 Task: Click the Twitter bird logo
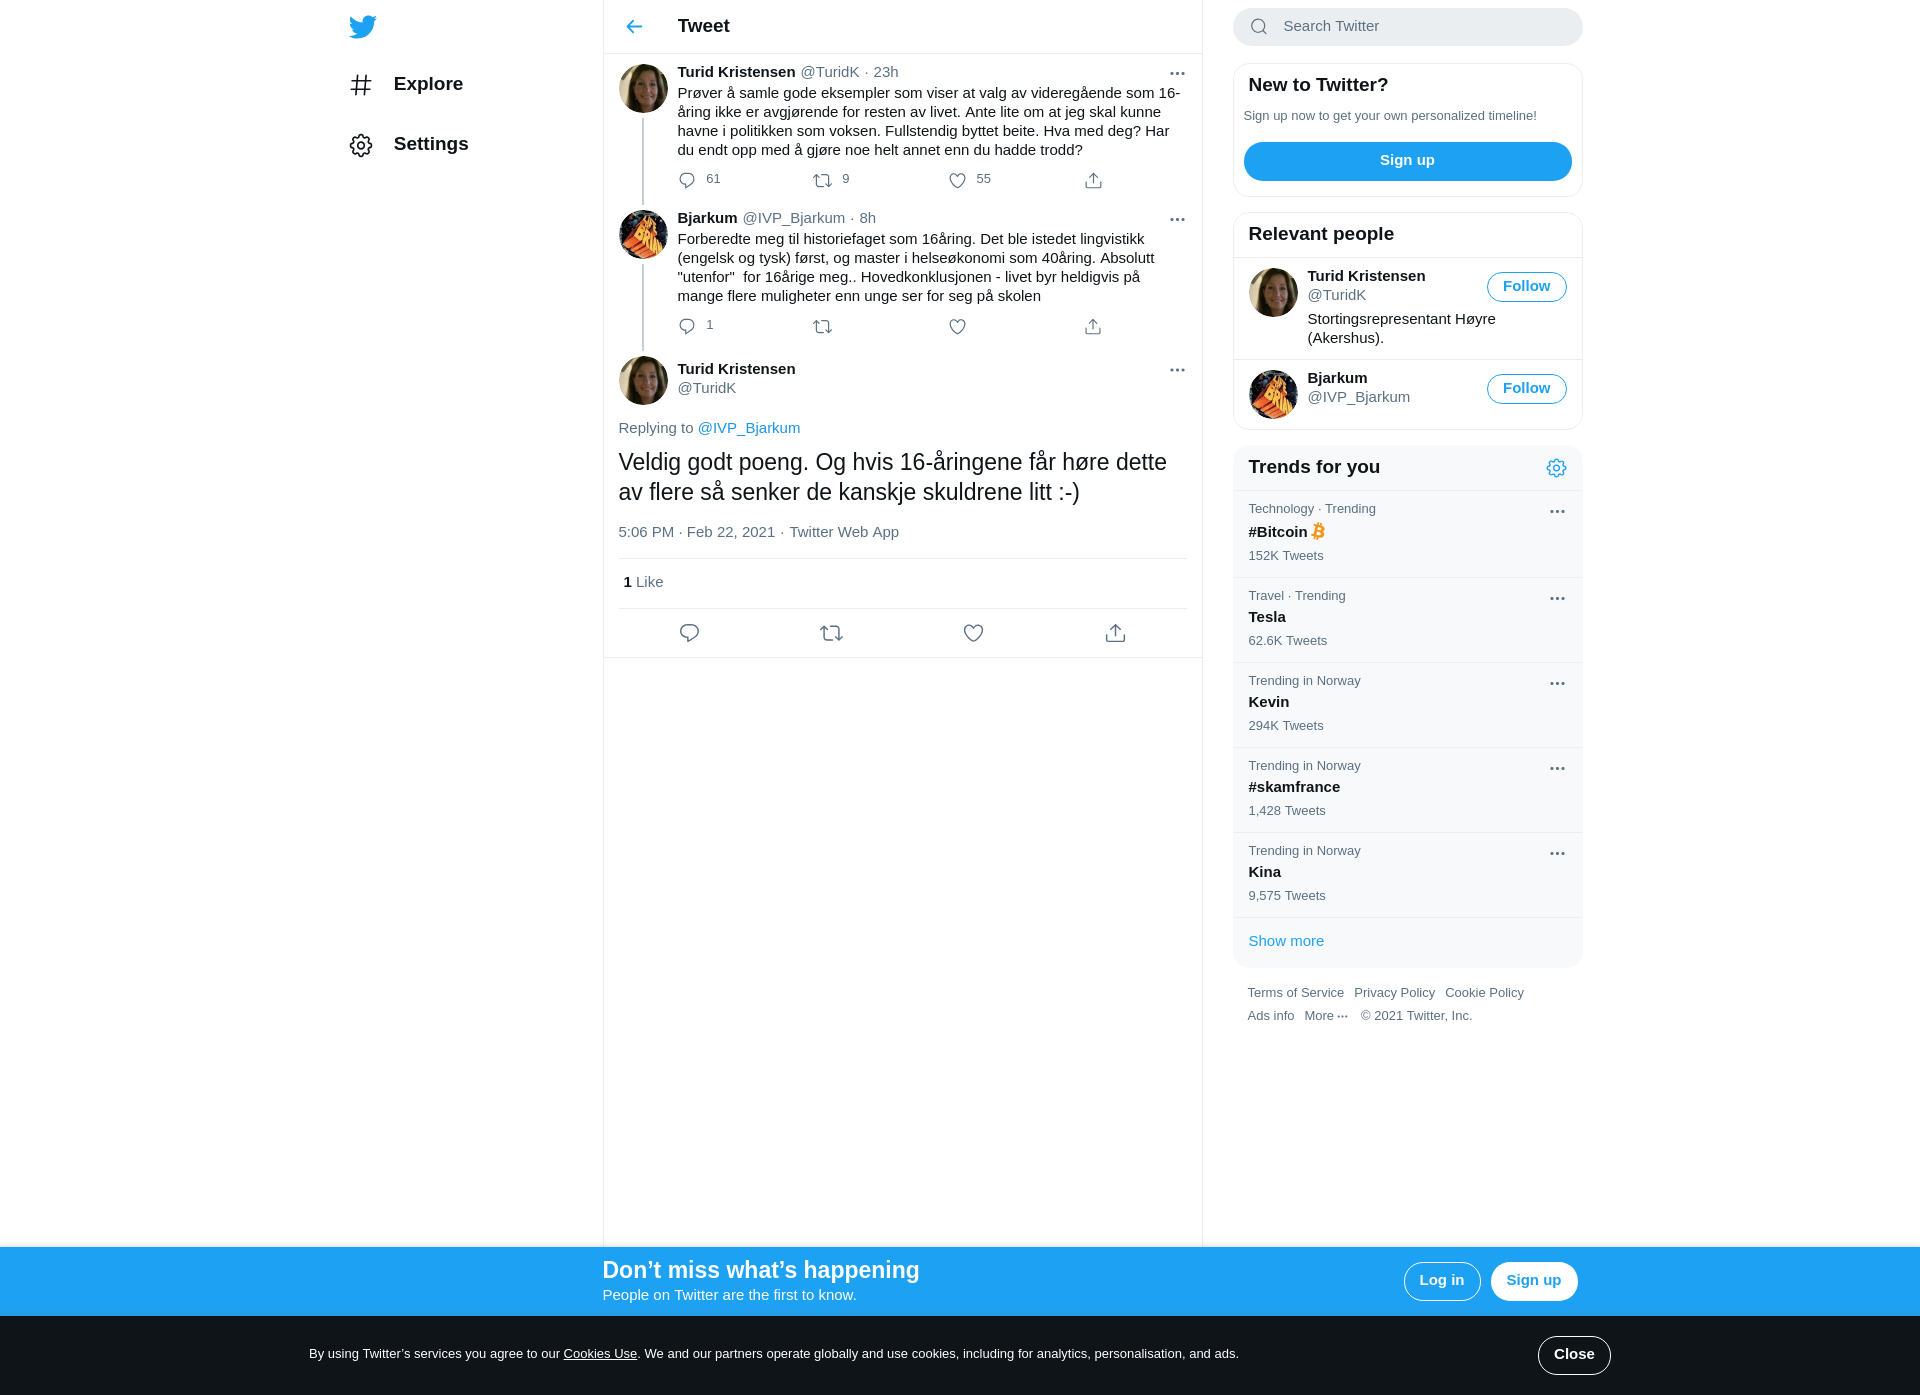pos(363,27)
